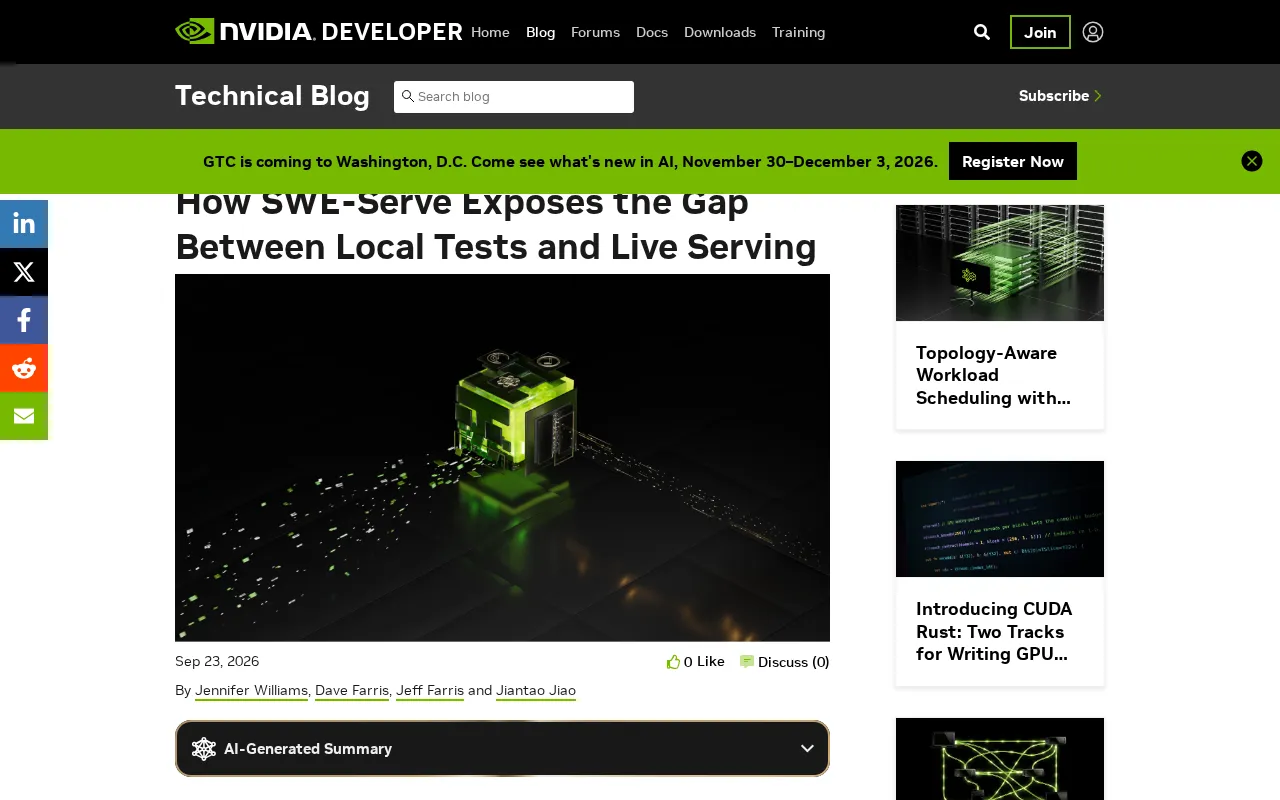Focus the Search blog input field

tap(514, 97)
